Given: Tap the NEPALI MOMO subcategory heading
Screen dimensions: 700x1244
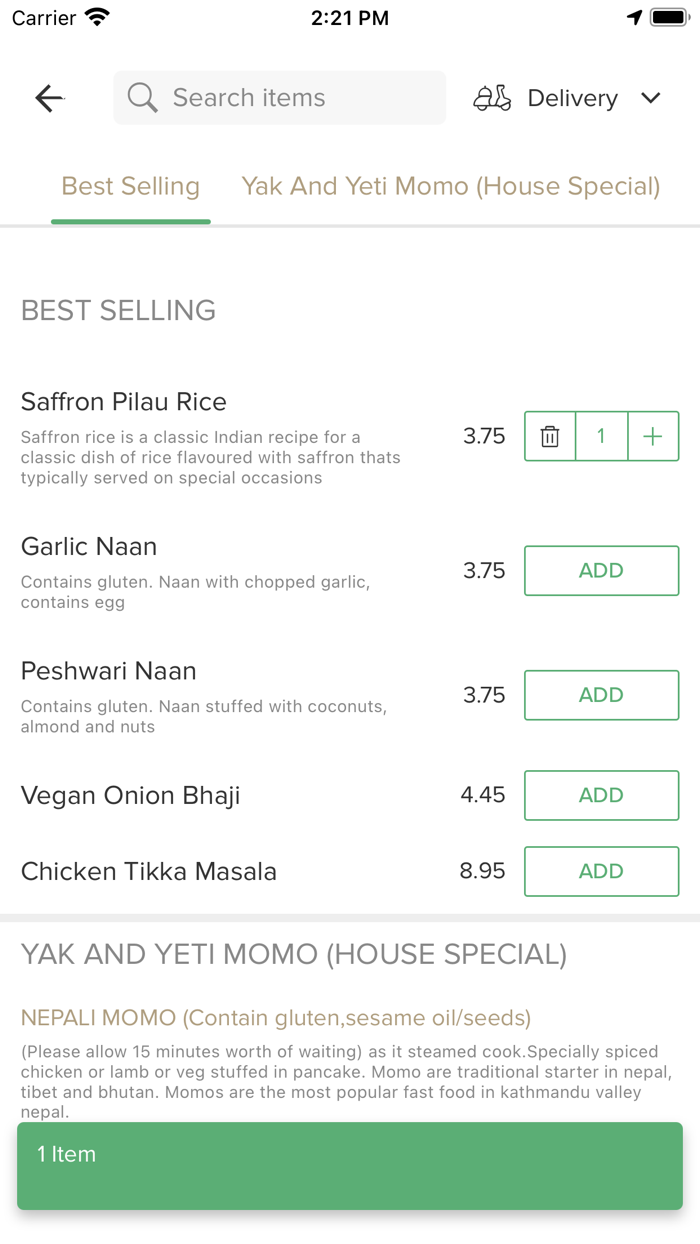Looking at the screenshot, I should [276, 1018].
